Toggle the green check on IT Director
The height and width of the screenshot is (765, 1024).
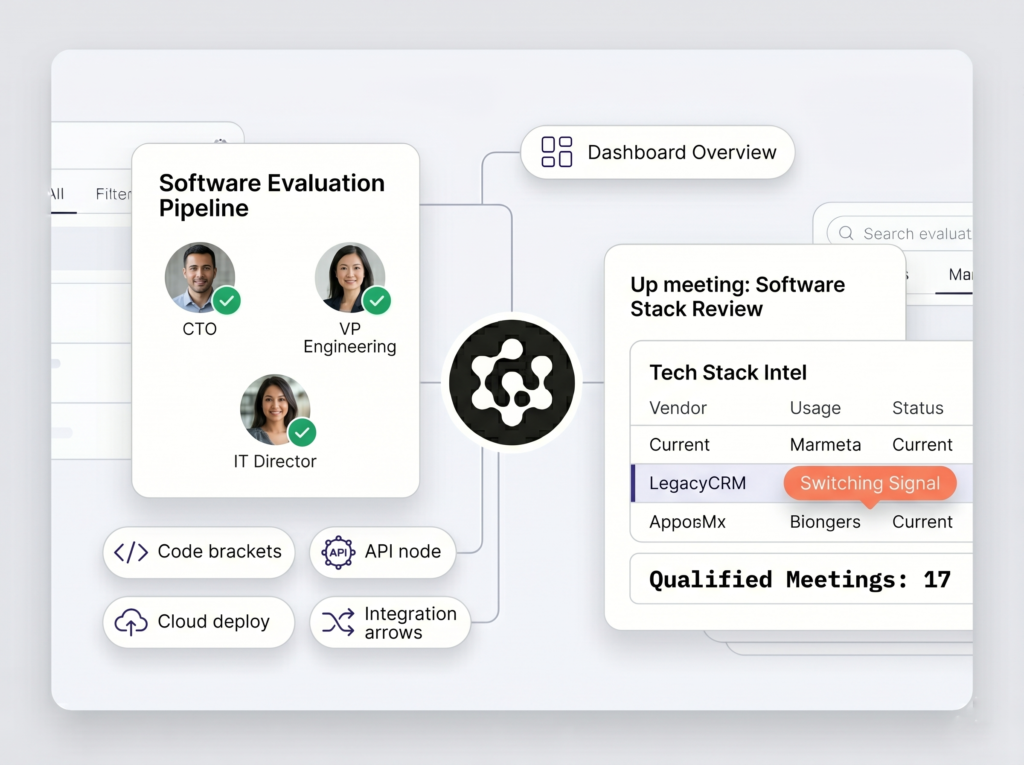coord(302,432)
